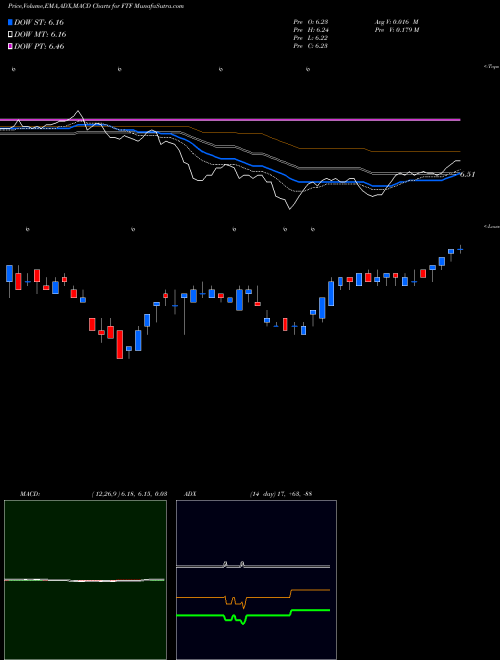Click the 'Pre C: 6.23' value
Screen dimensions: 500x660
pyautogui.click(x=311, y=46)
